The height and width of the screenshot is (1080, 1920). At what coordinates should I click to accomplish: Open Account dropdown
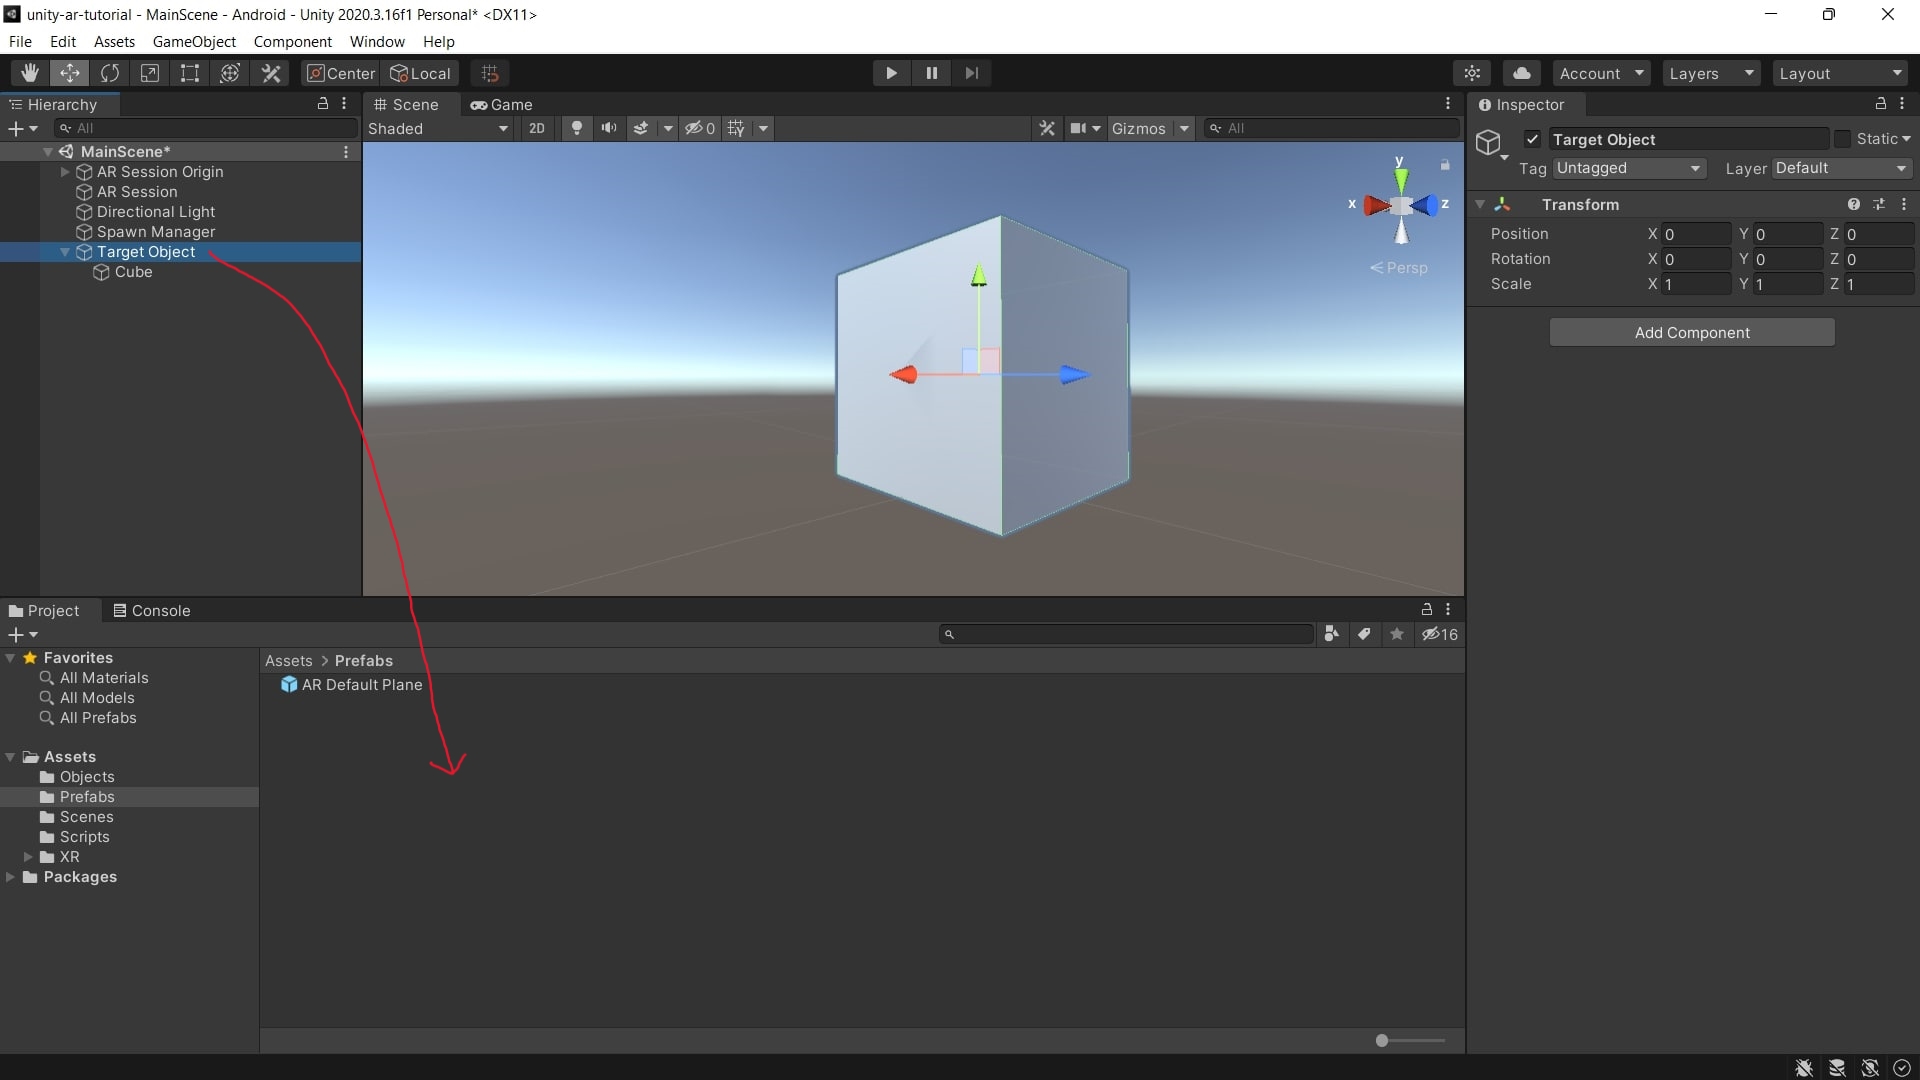pos(1601,73)
